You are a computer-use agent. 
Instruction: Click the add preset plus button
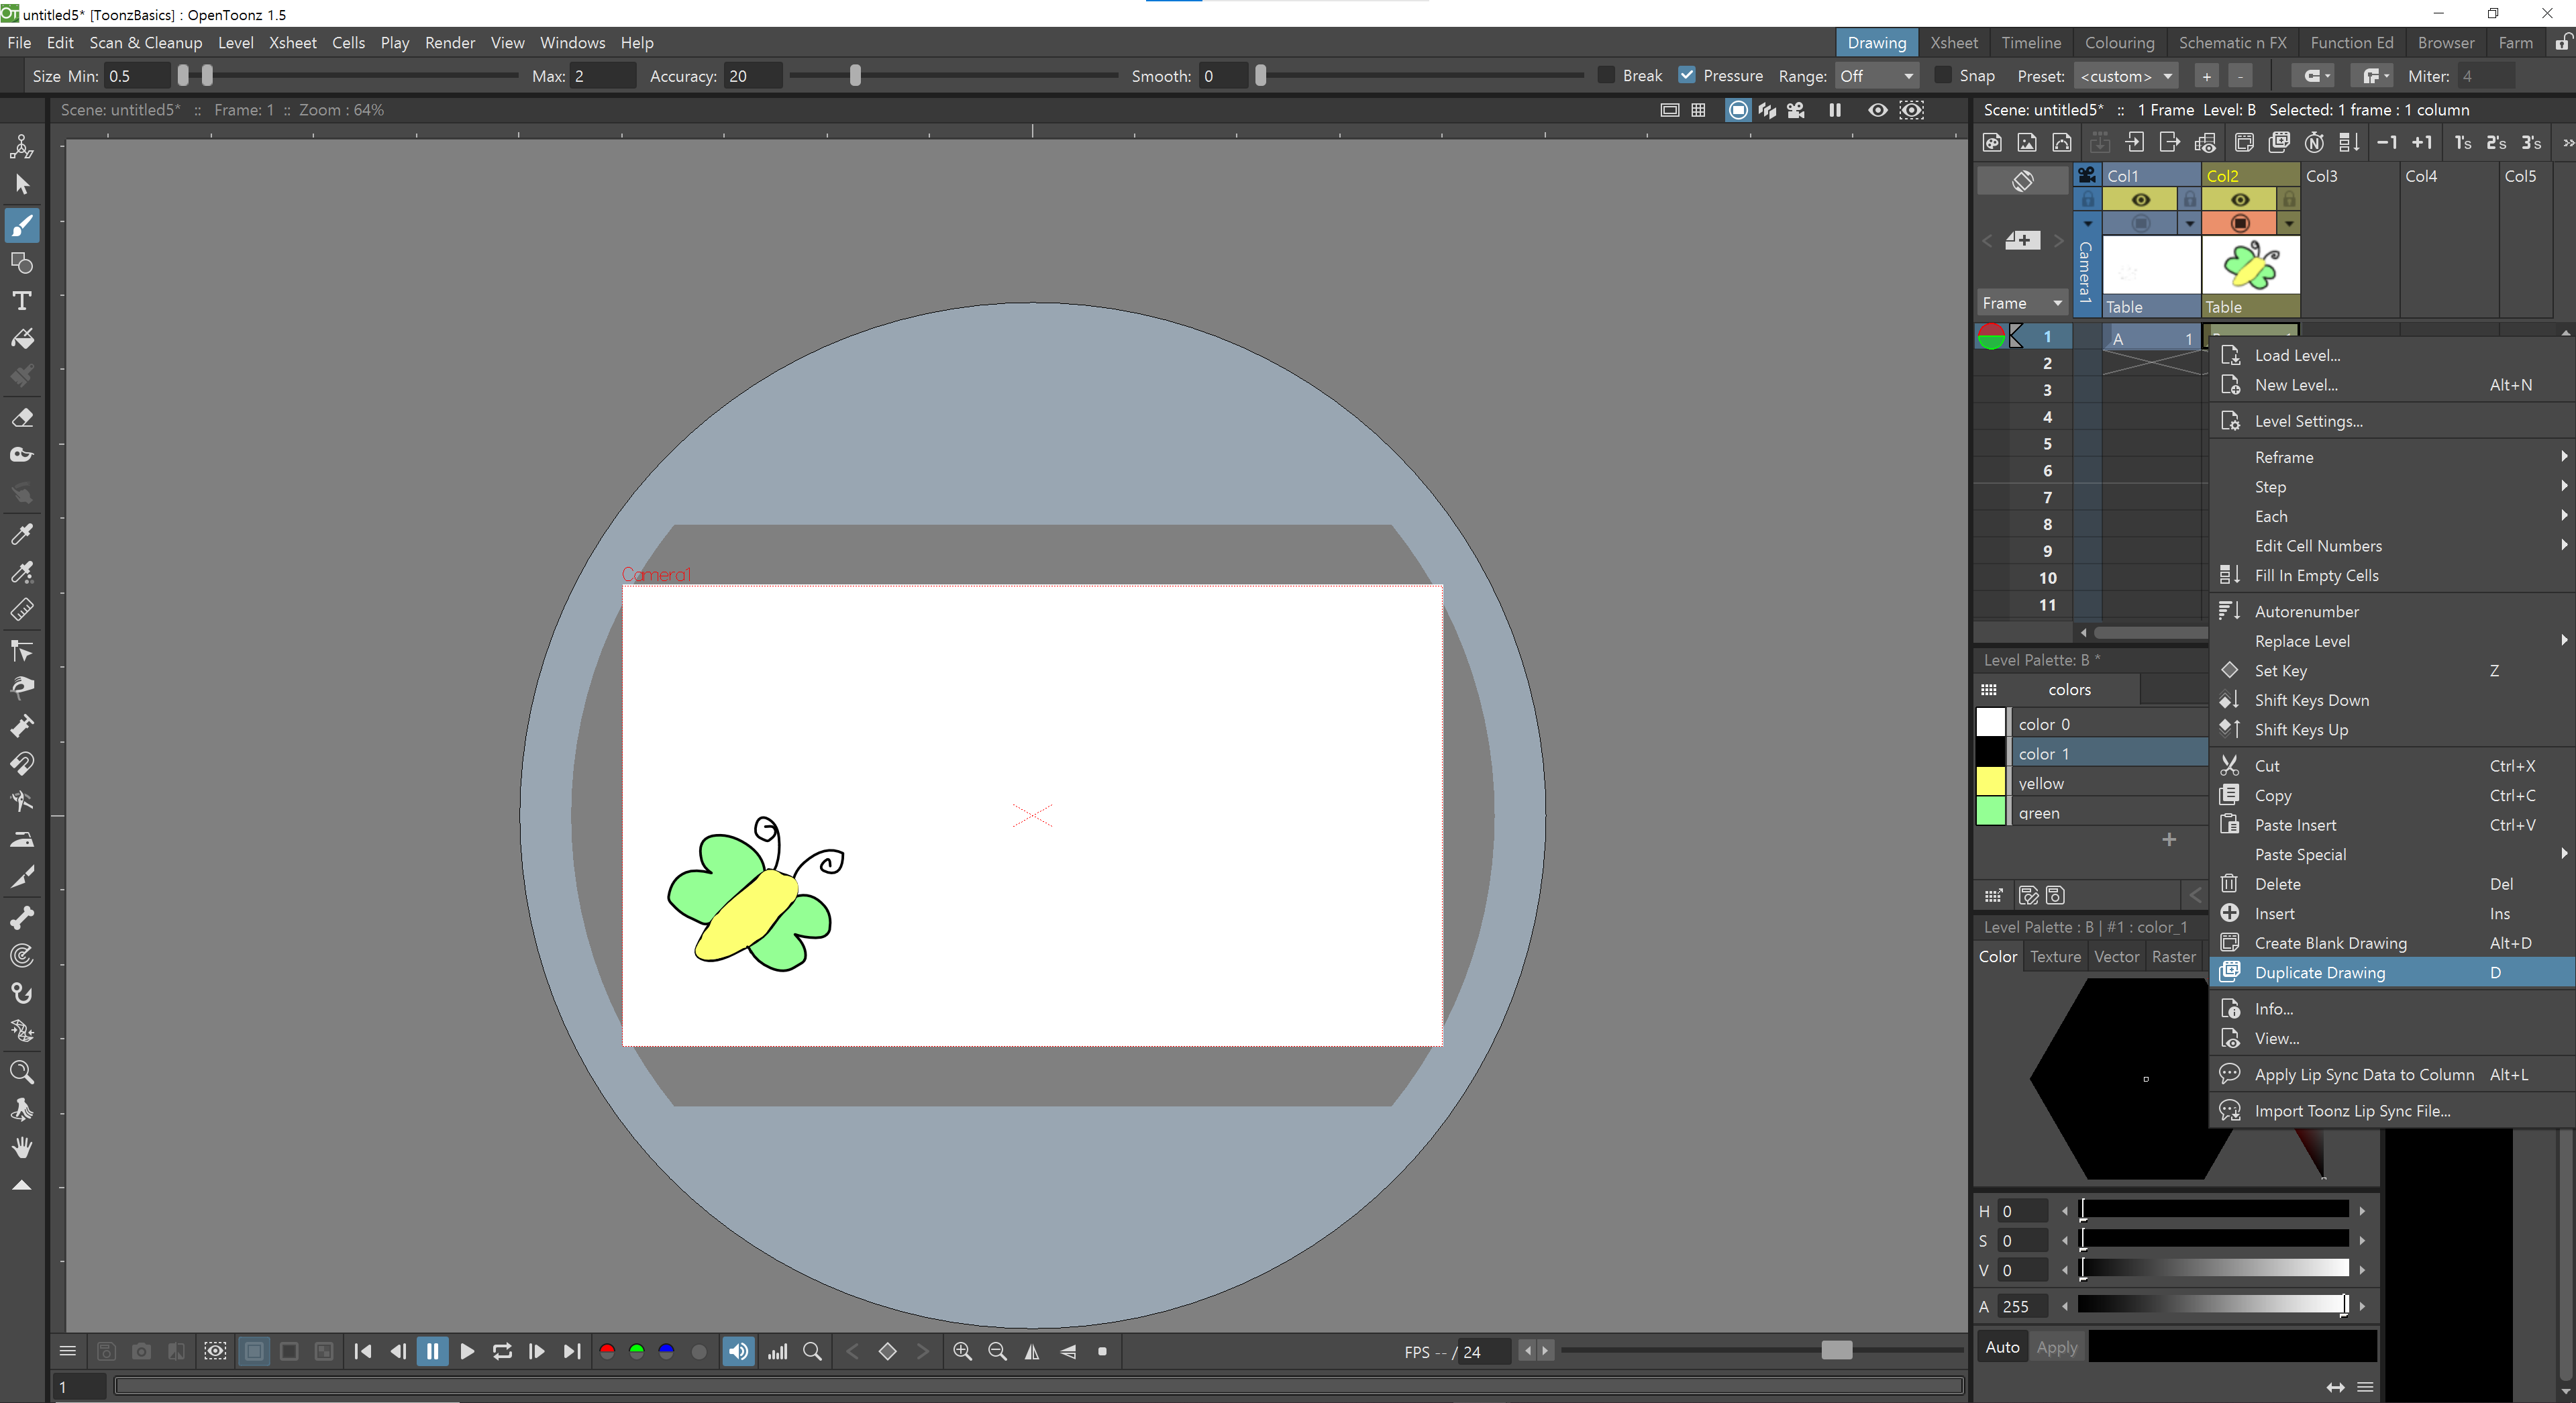tap(2206, 76)
